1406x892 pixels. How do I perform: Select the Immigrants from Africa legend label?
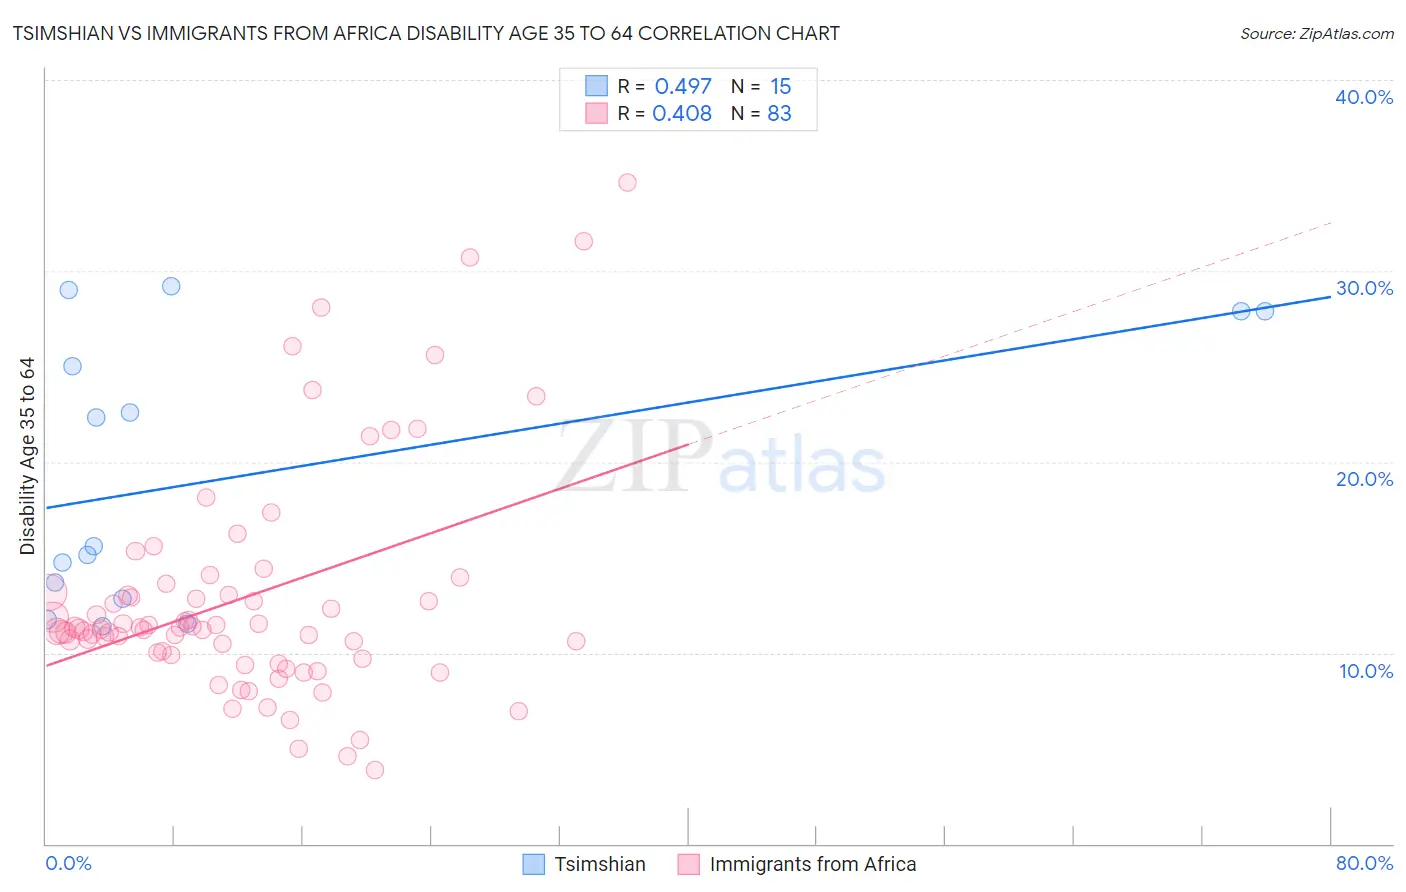813,864
